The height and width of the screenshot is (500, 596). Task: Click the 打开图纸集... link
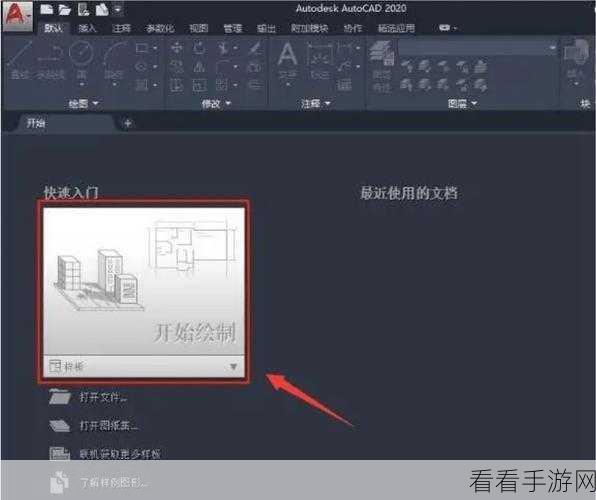pyautogui.click(x=108, y=425)
